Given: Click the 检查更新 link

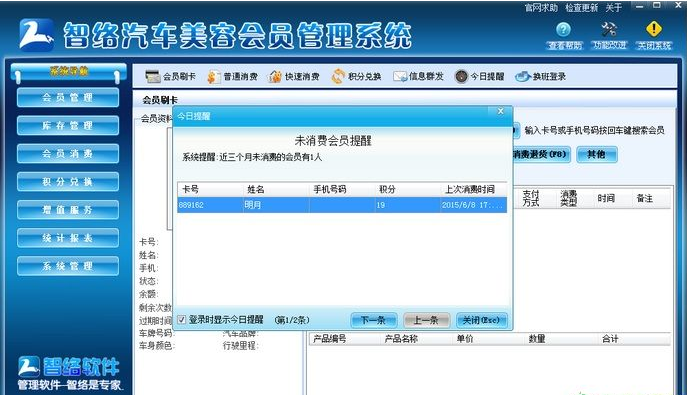Looking at the screenshot, I should coord(581,7).
